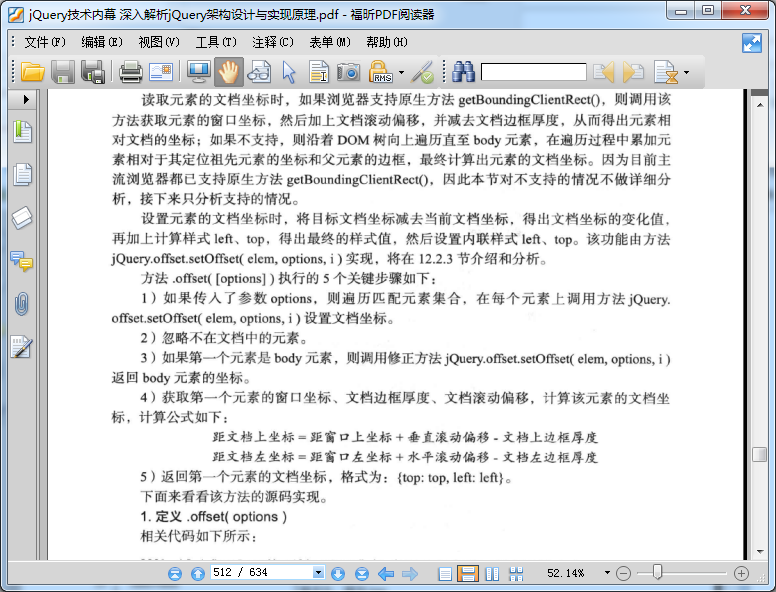Go to previous view blue arrow
The height and width of the screenshot is (592, 776).
coord(386,573)
